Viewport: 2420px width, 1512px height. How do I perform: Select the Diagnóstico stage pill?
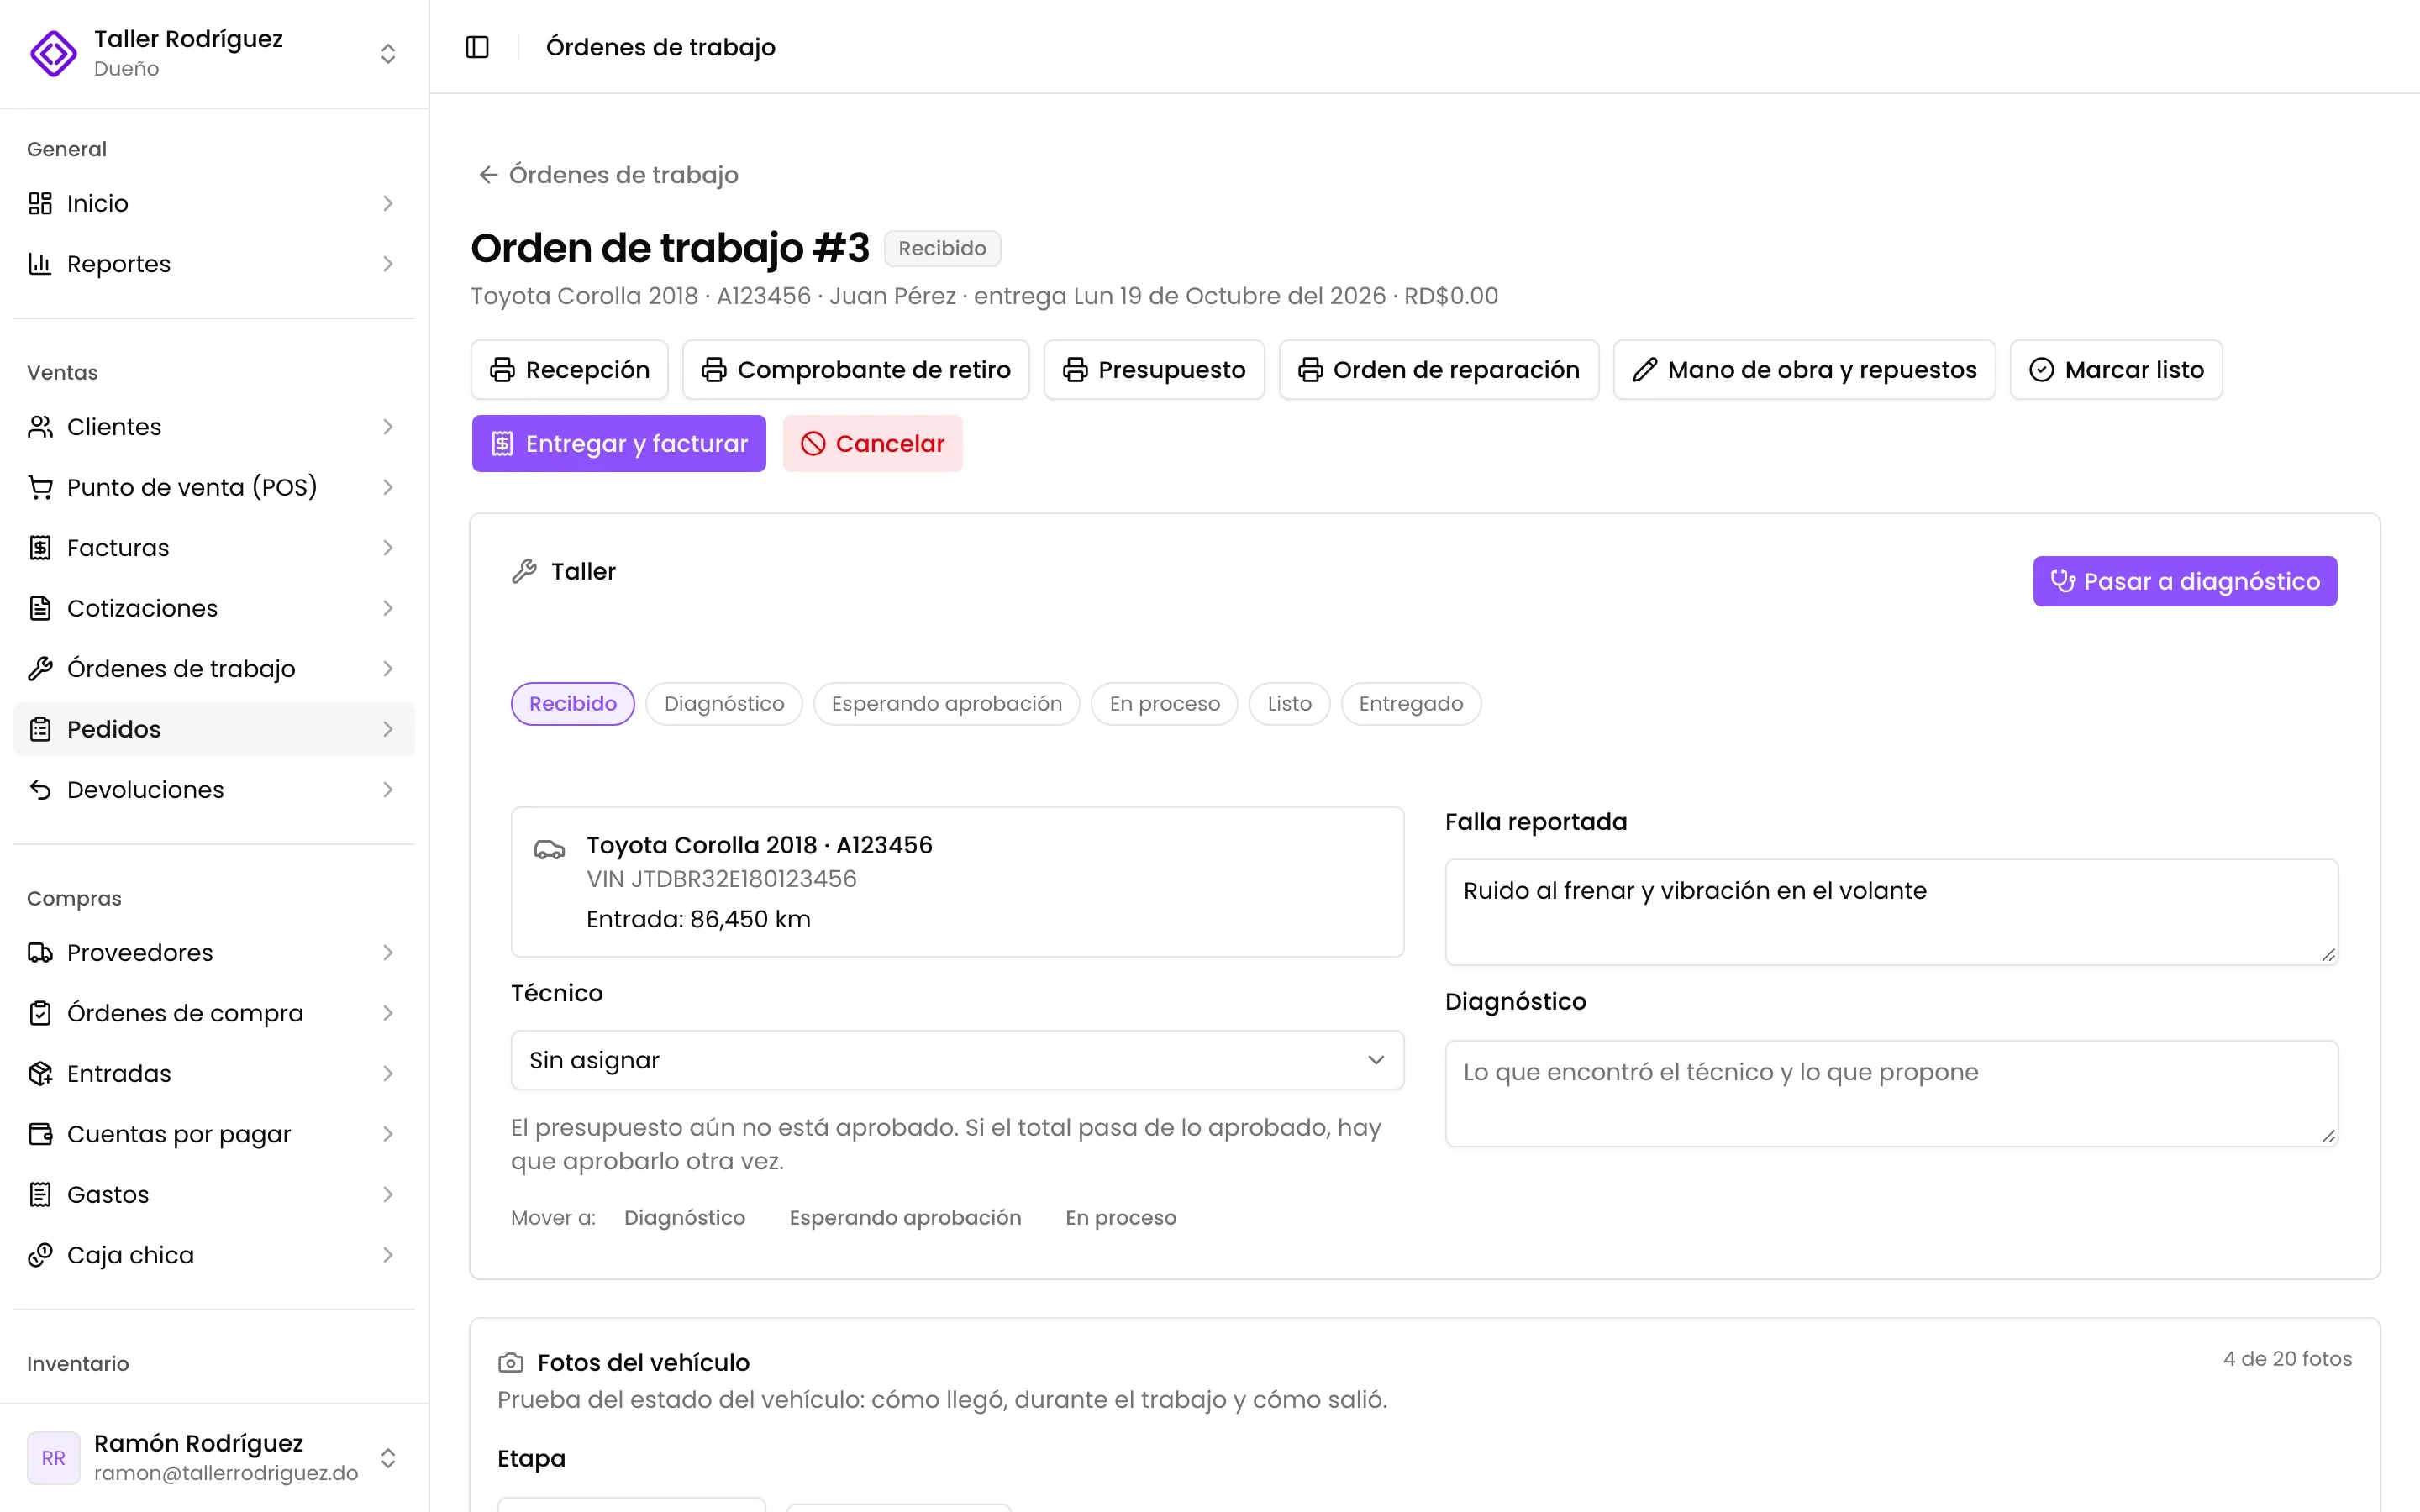(x=724, y=704)
